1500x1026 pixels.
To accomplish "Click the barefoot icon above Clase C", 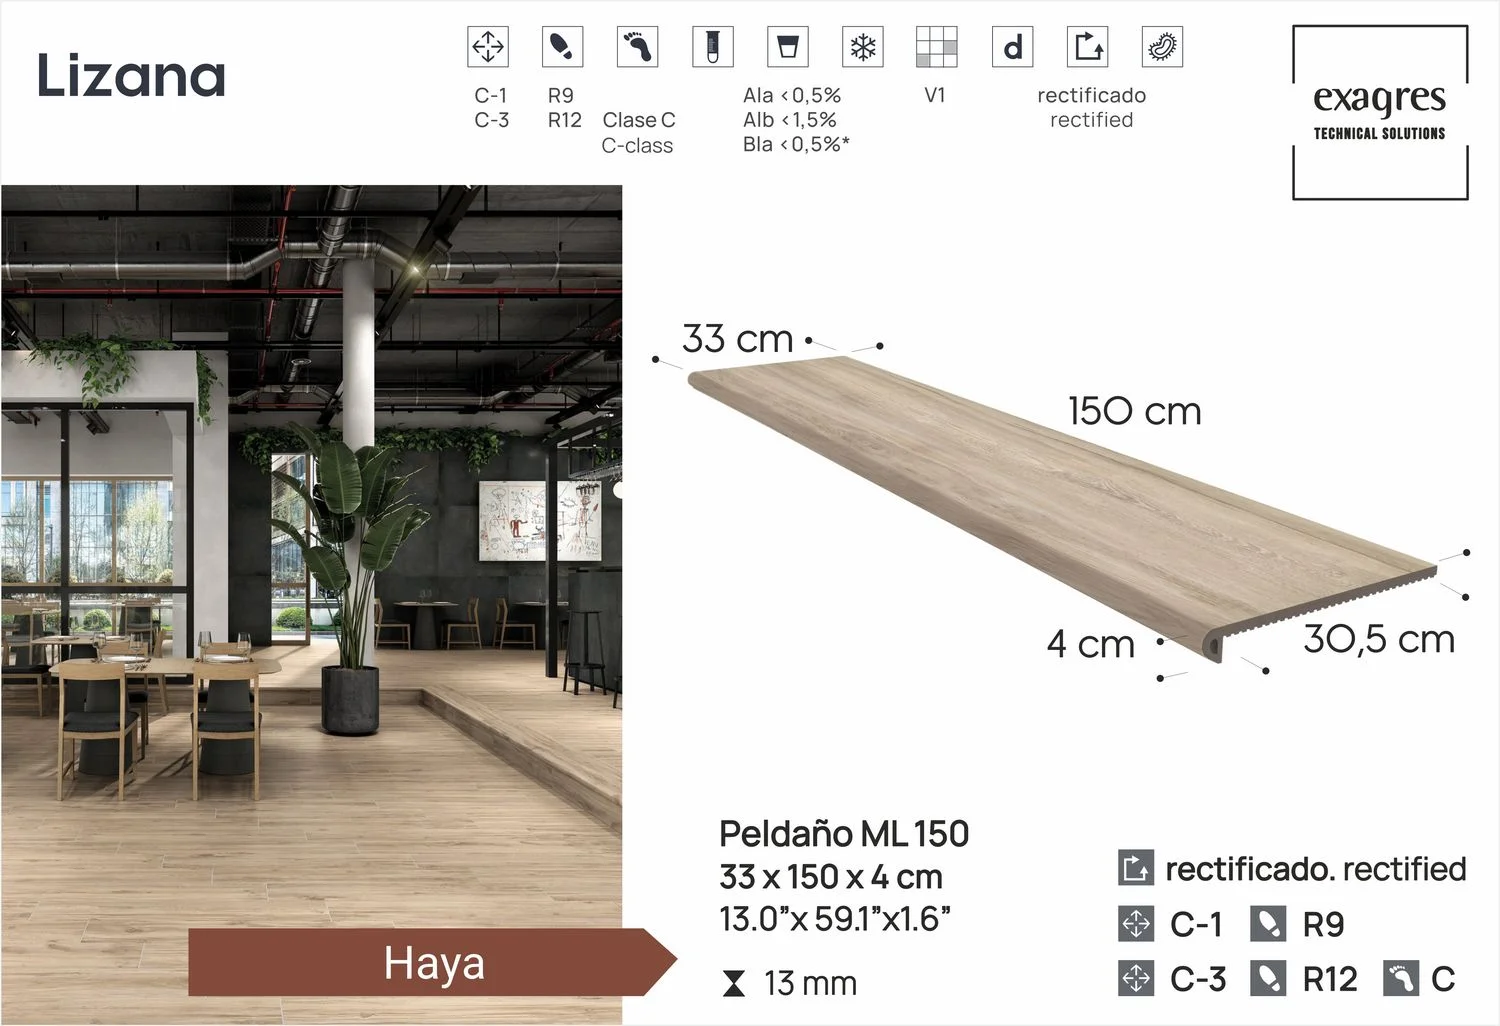I will click(x=637, y=47).
